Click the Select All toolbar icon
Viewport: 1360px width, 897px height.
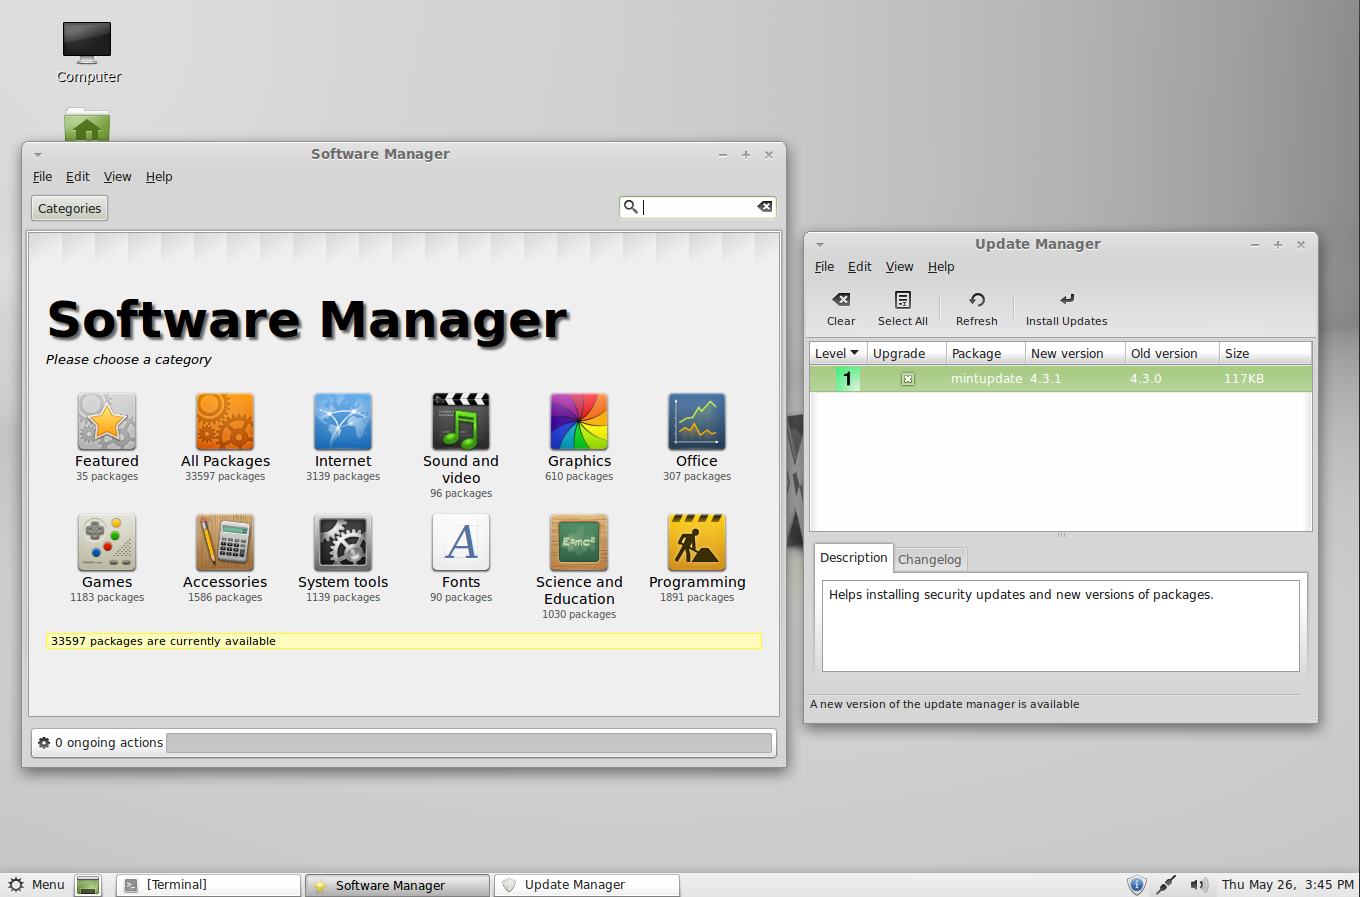[x=903, y=299]
